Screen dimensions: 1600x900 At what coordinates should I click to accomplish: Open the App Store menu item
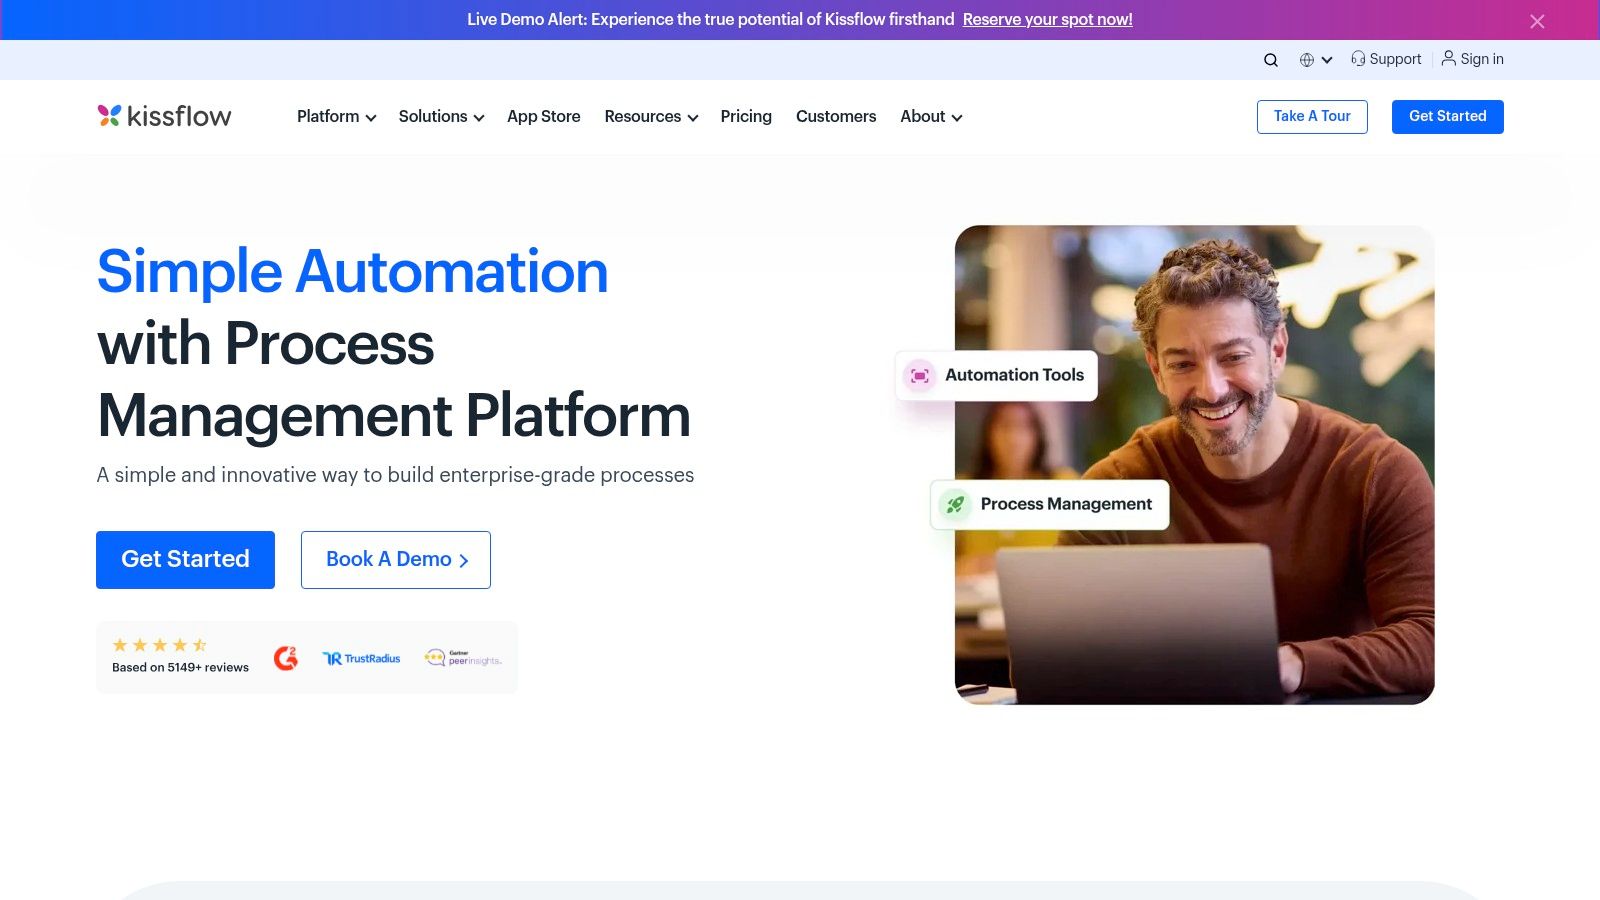543,117
